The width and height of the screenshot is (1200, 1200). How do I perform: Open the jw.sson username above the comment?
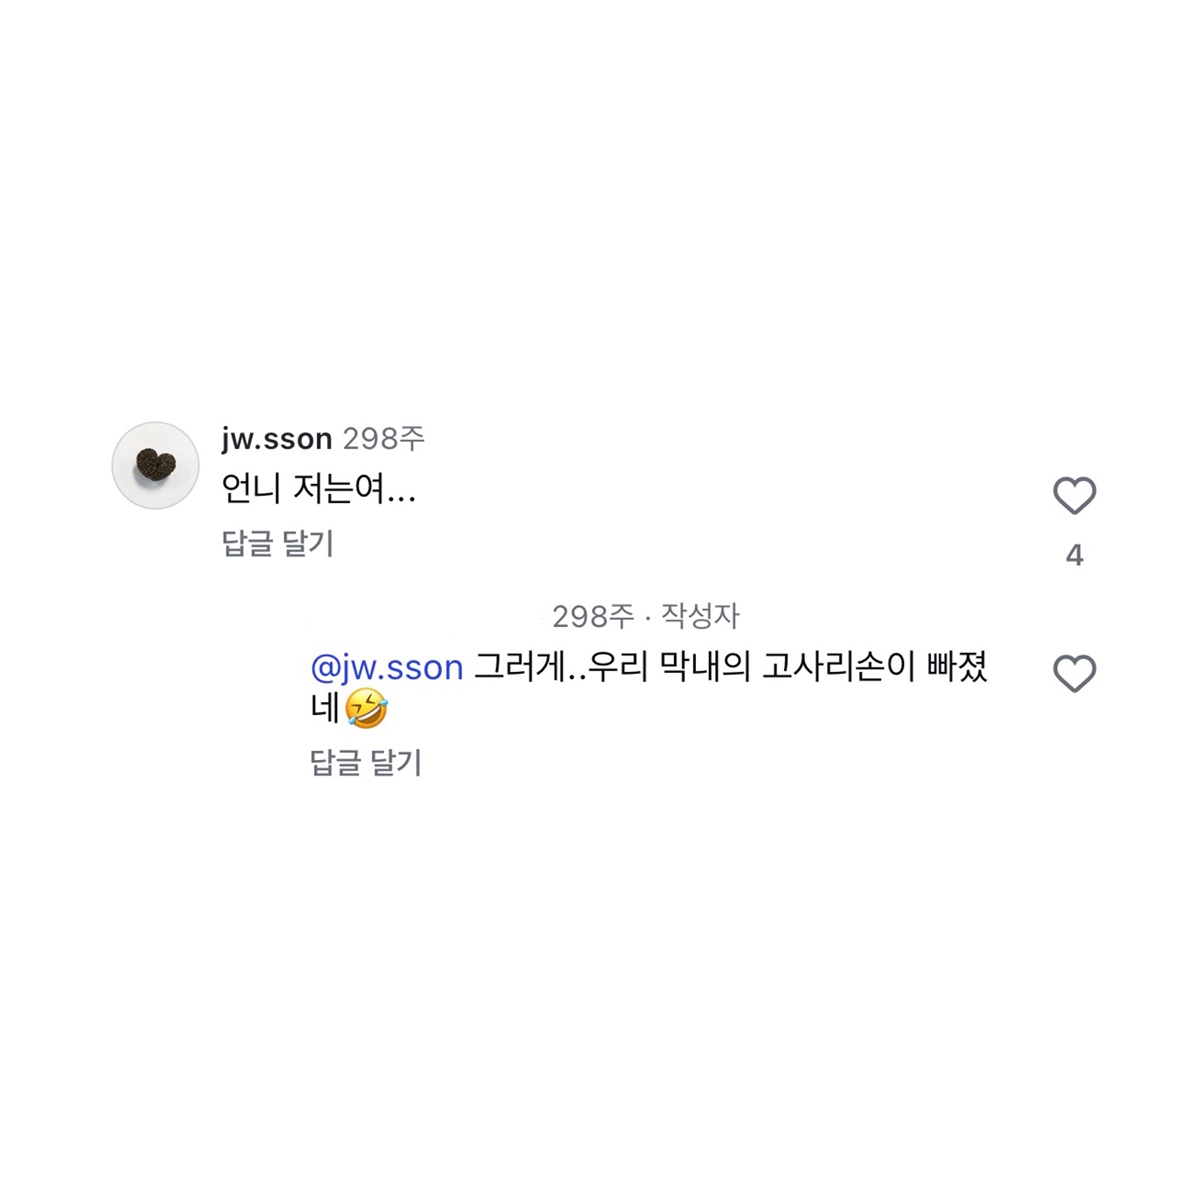pos(276,438)
